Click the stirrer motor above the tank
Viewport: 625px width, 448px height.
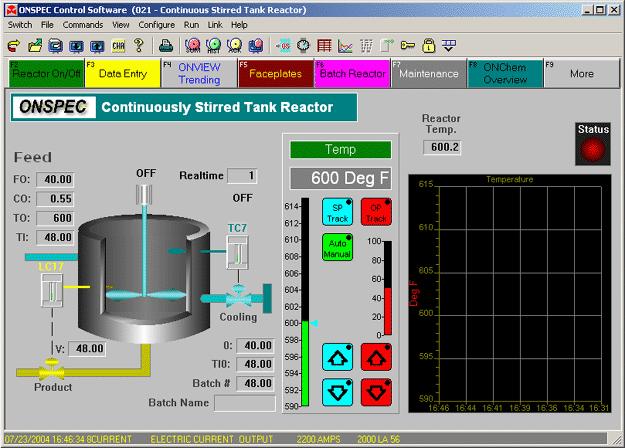tap(144, 194)
